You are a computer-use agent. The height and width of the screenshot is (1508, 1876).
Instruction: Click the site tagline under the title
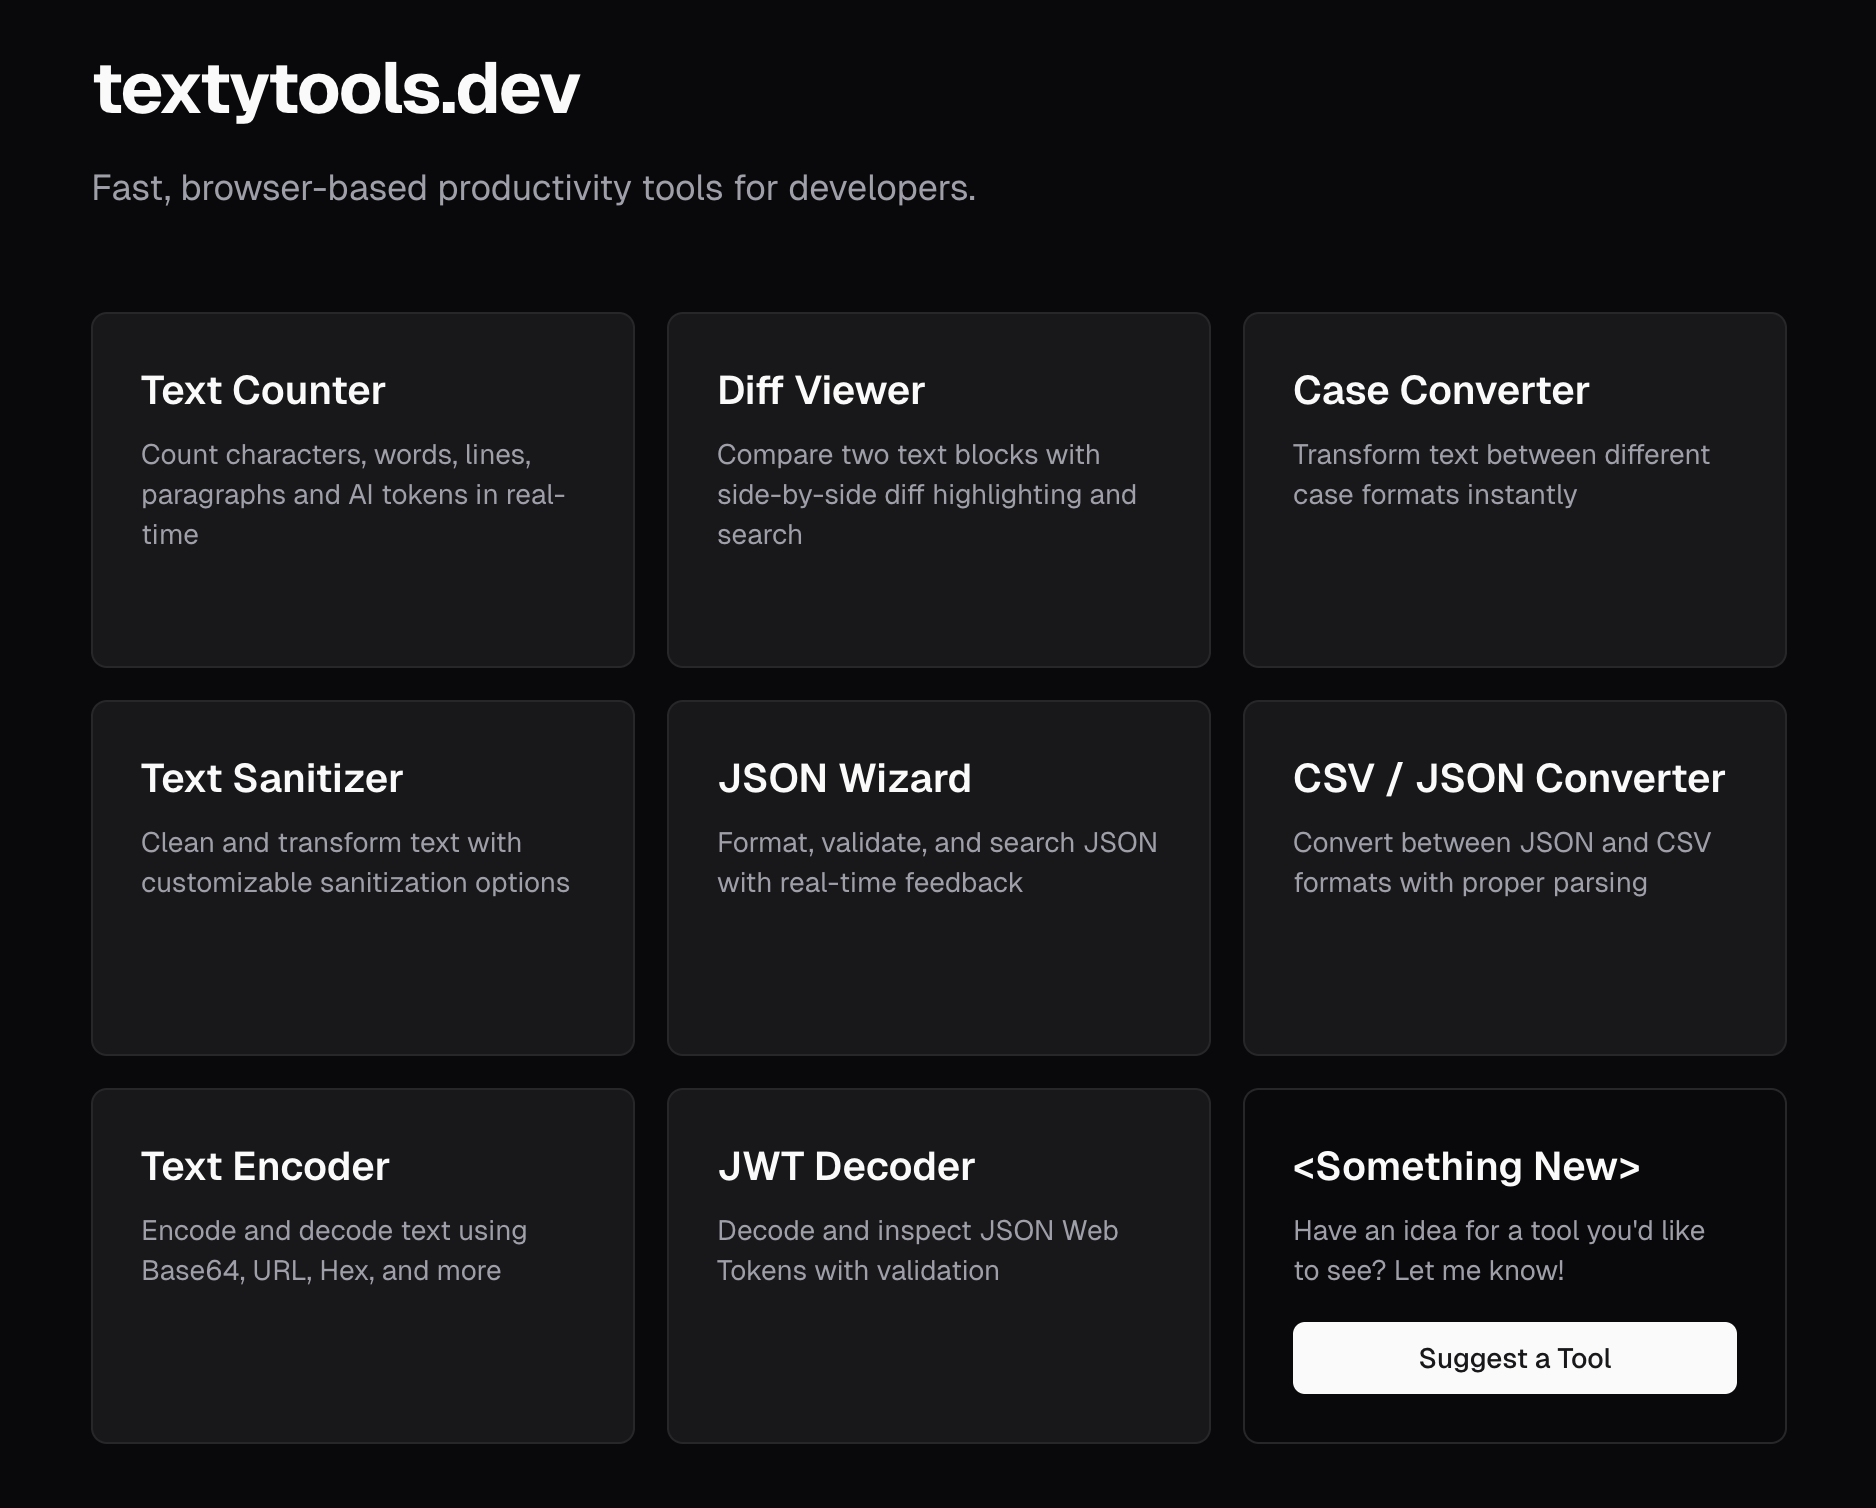coord(534,186)
